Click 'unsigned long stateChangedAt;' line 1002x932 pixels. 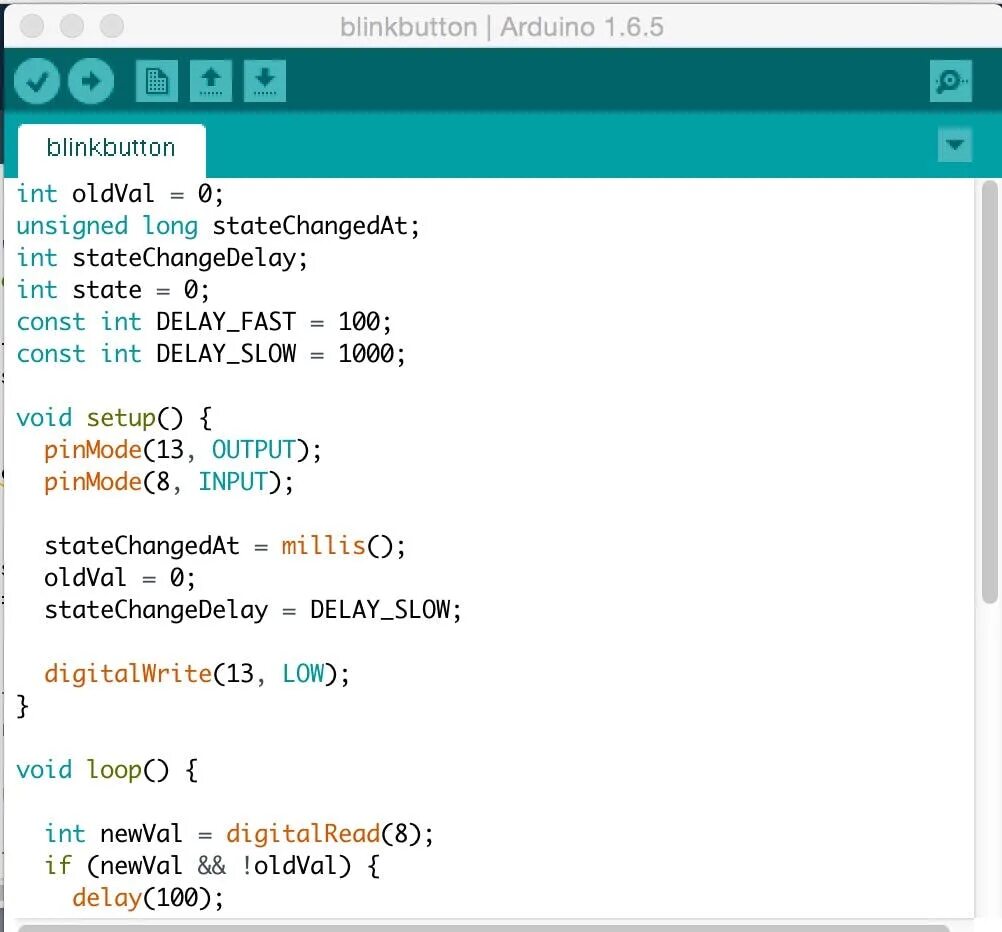(x=218, y=226)
